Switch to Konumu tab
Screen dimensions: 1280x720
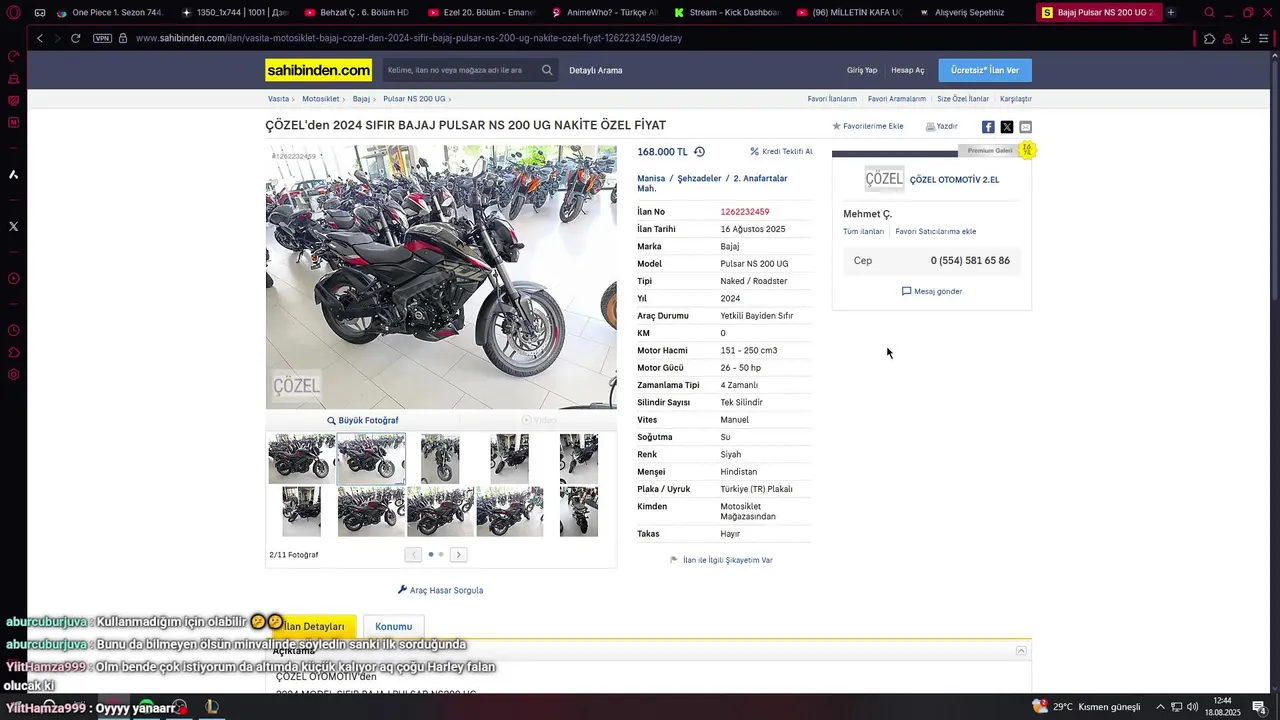click(393, 626)
